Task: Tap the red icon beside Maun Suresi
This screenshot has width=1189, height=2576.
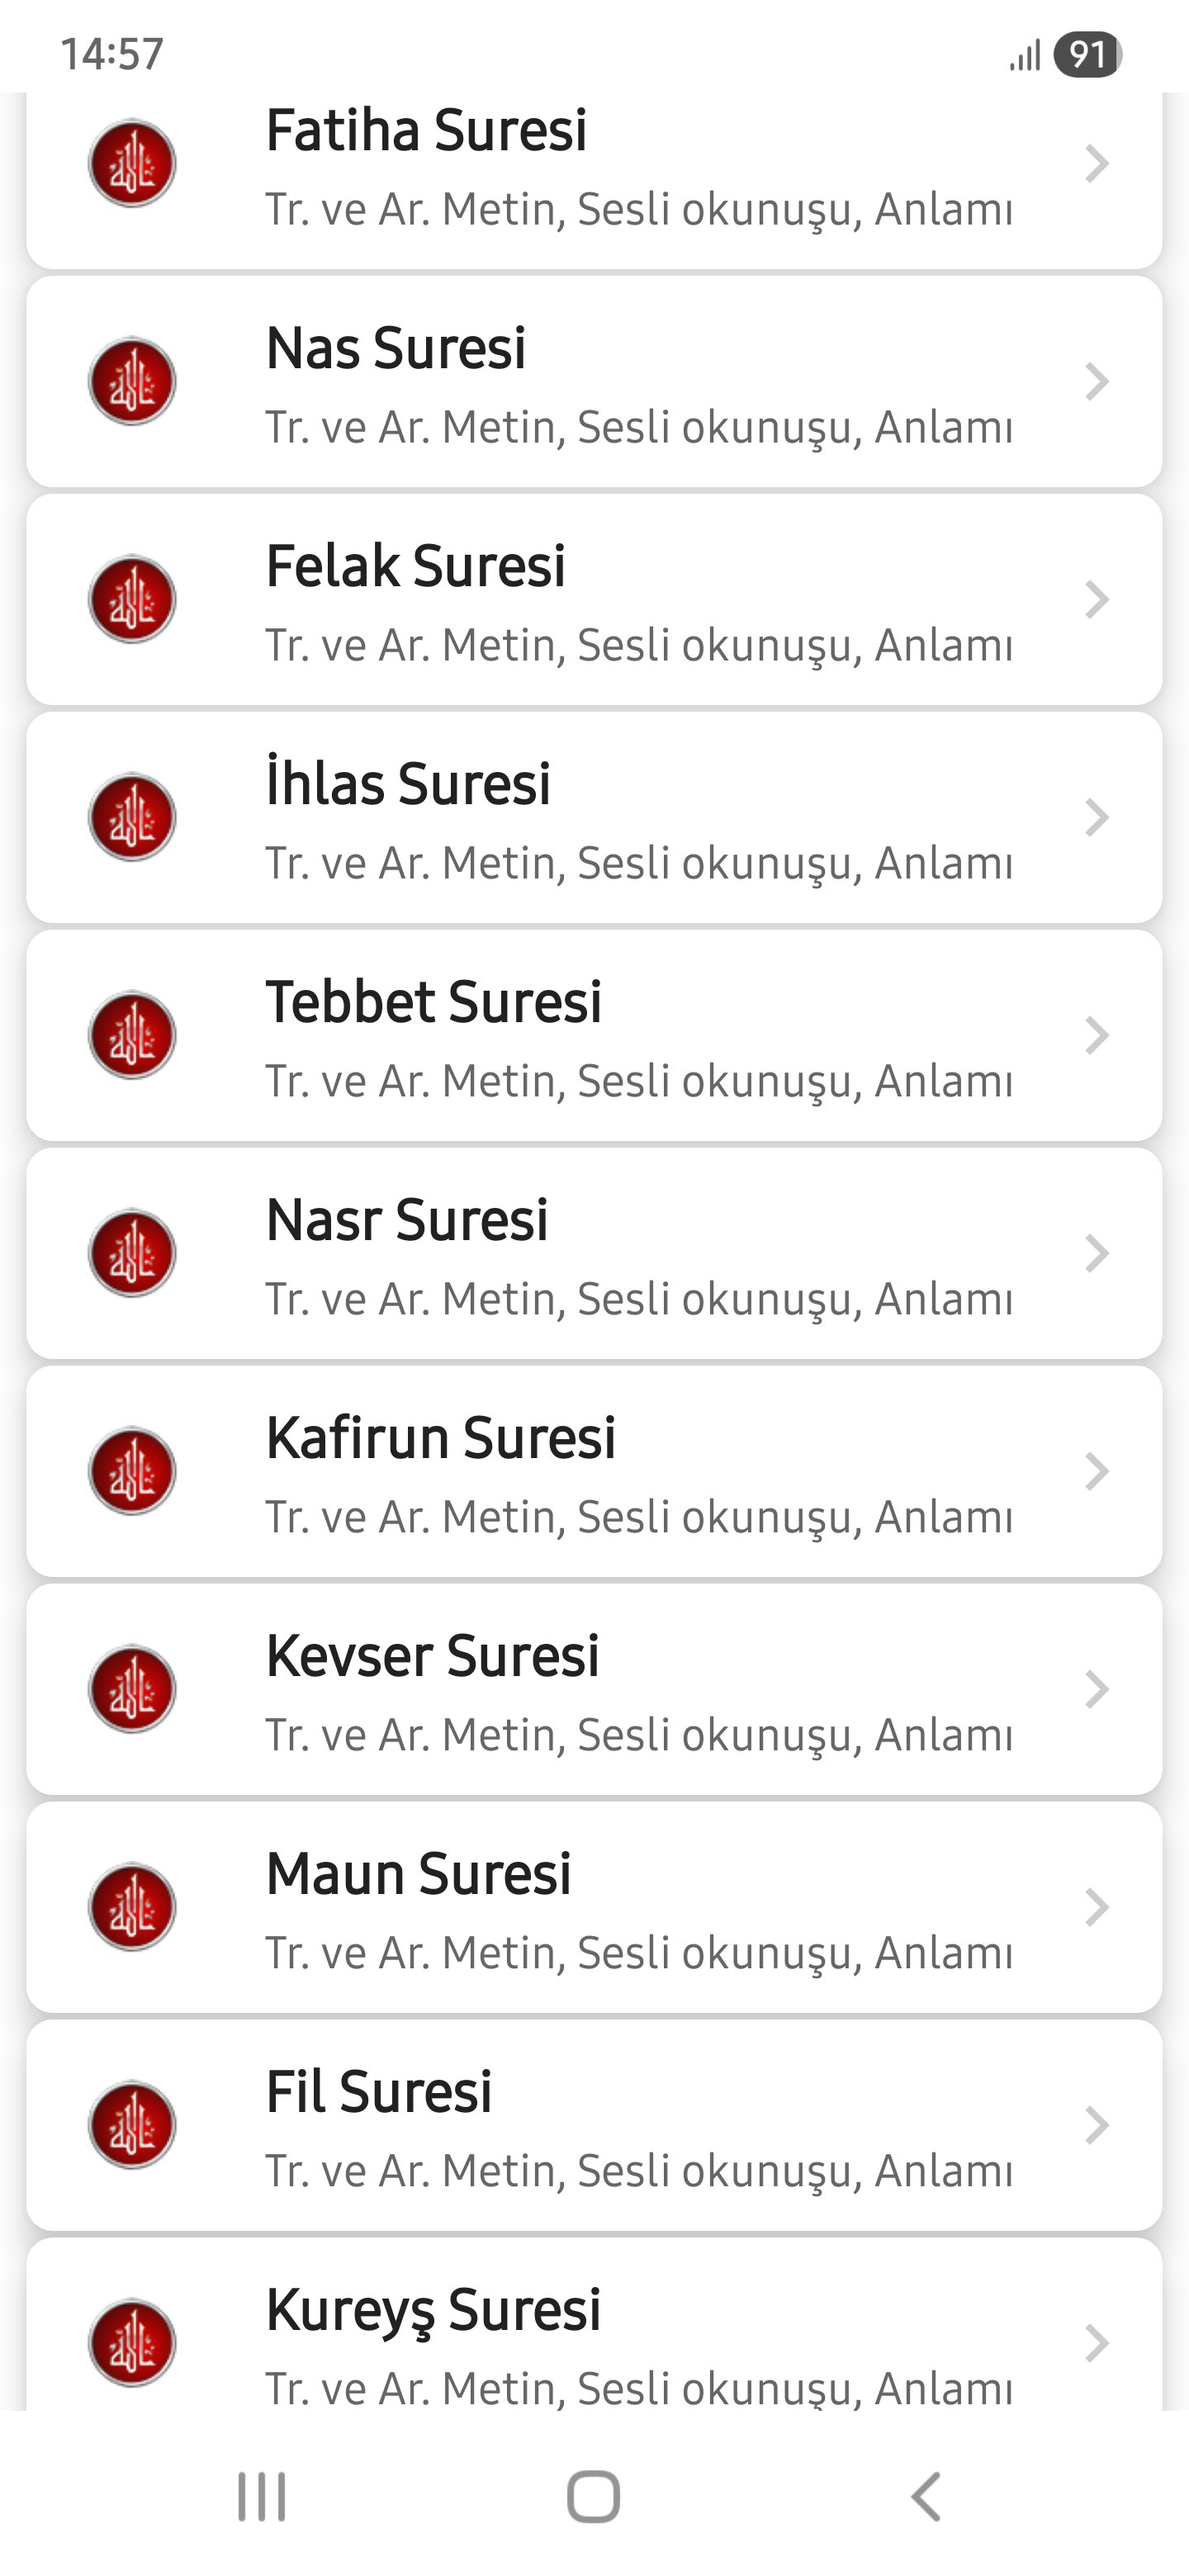Action: (x=132, y=1907)
